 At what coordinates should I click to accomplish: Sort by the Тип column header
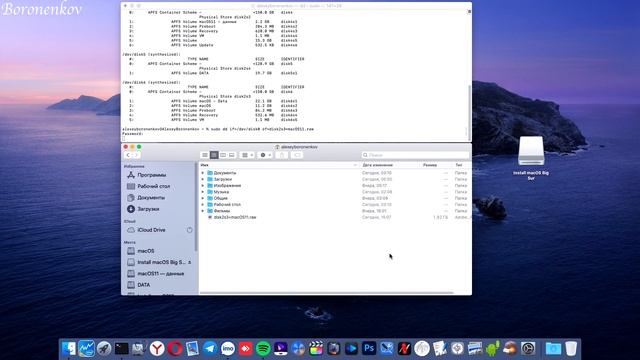tap(459, 165)
